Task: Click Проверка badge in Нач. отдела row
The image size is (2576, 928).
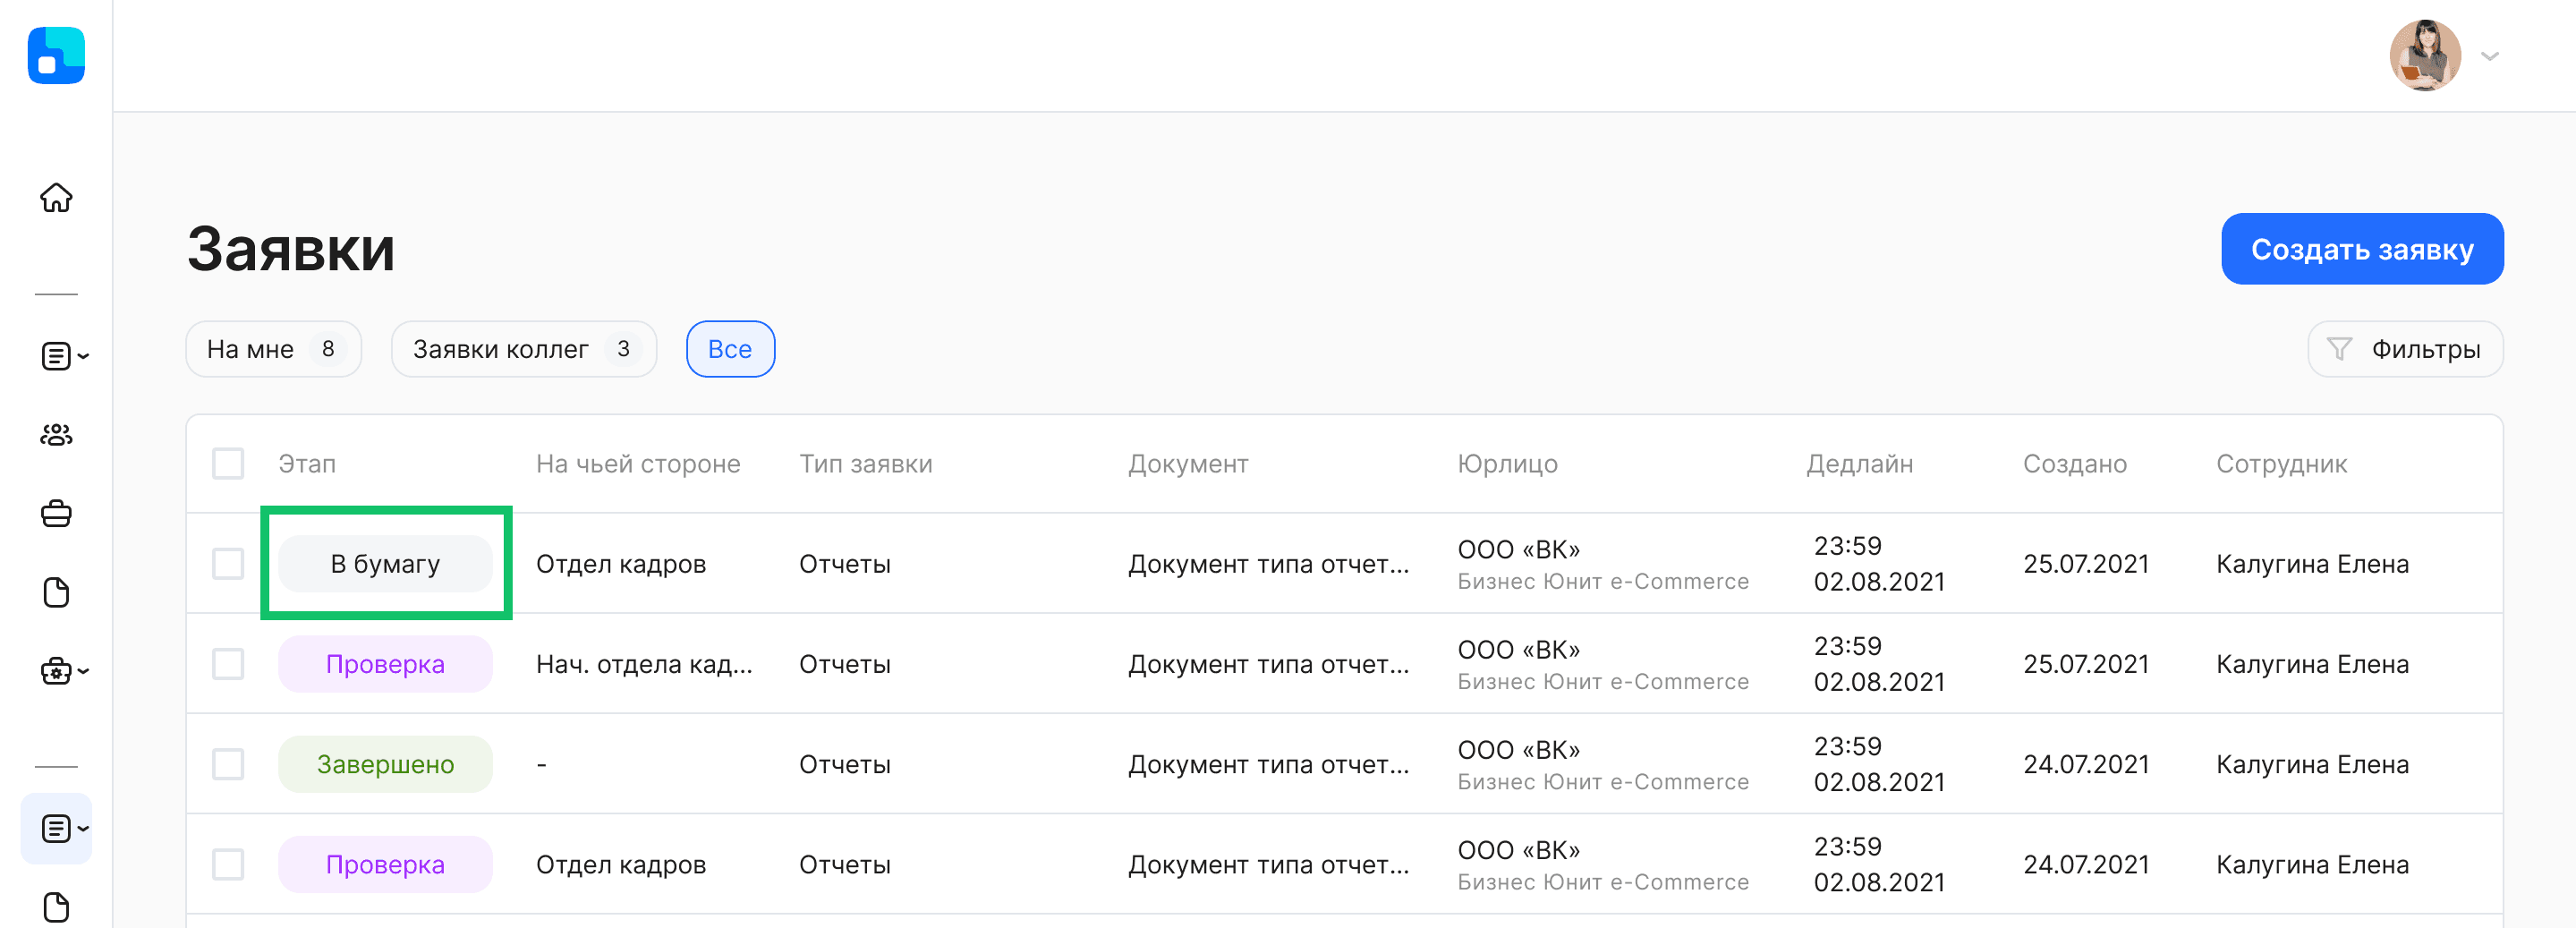Action: click(385, 664)
